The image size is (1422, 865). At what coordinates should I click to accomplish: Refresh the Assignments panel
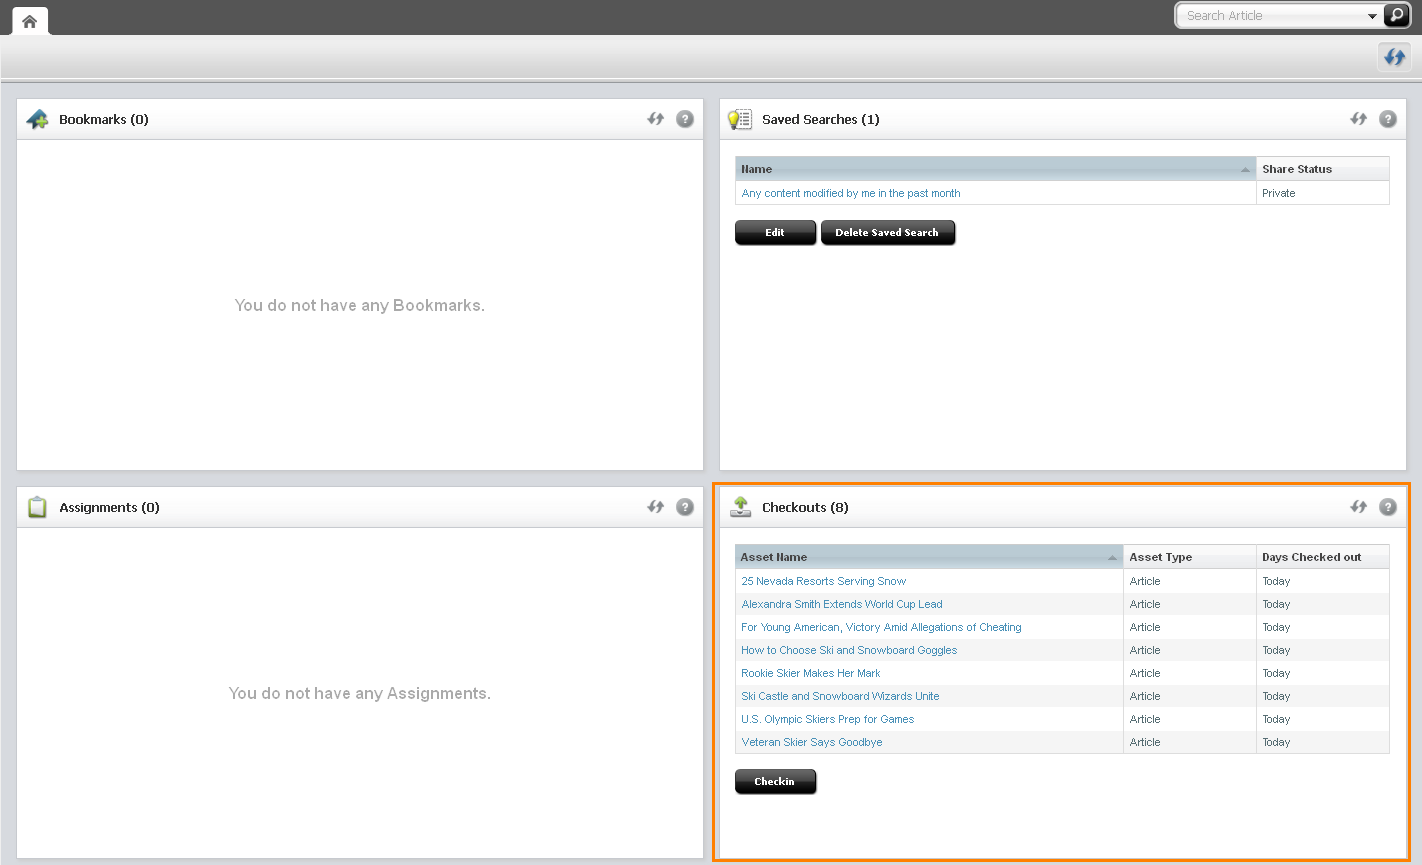tap(656, 507)
